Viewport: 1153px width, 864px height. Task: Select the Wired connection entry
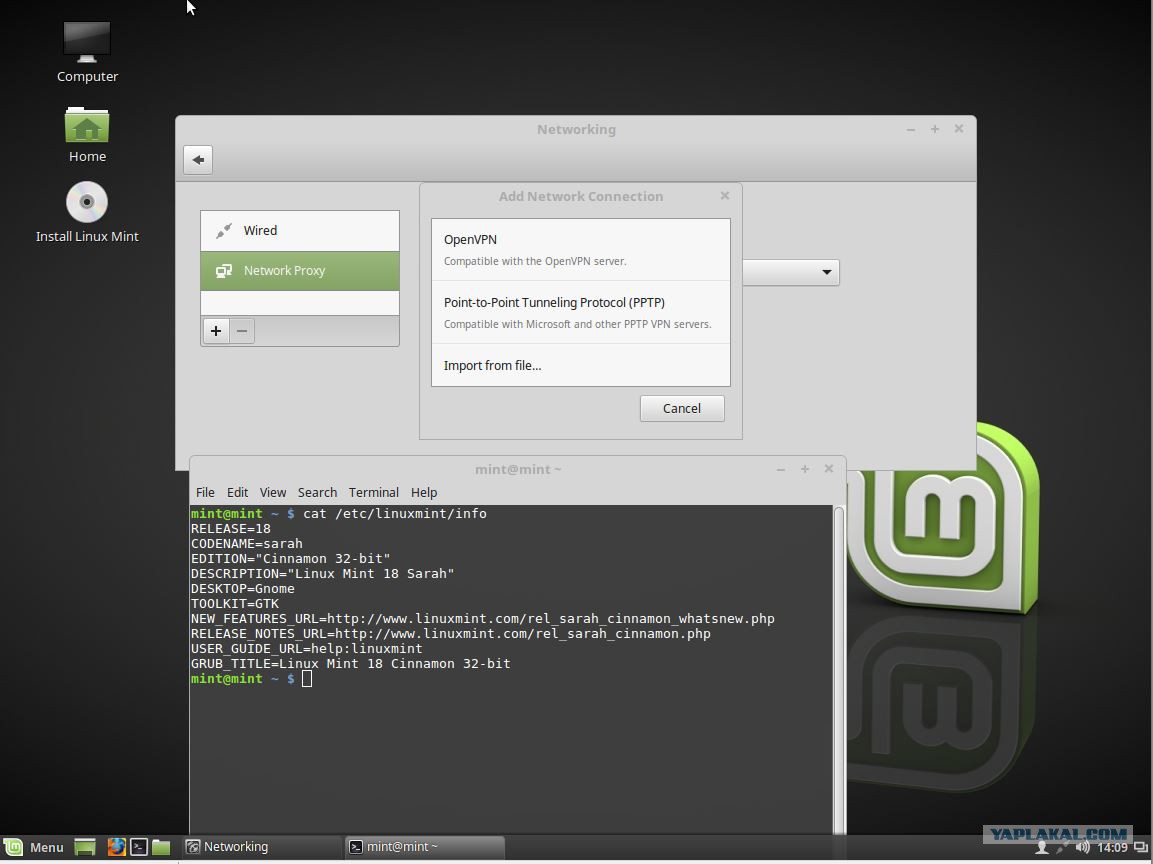coord(300,231)
